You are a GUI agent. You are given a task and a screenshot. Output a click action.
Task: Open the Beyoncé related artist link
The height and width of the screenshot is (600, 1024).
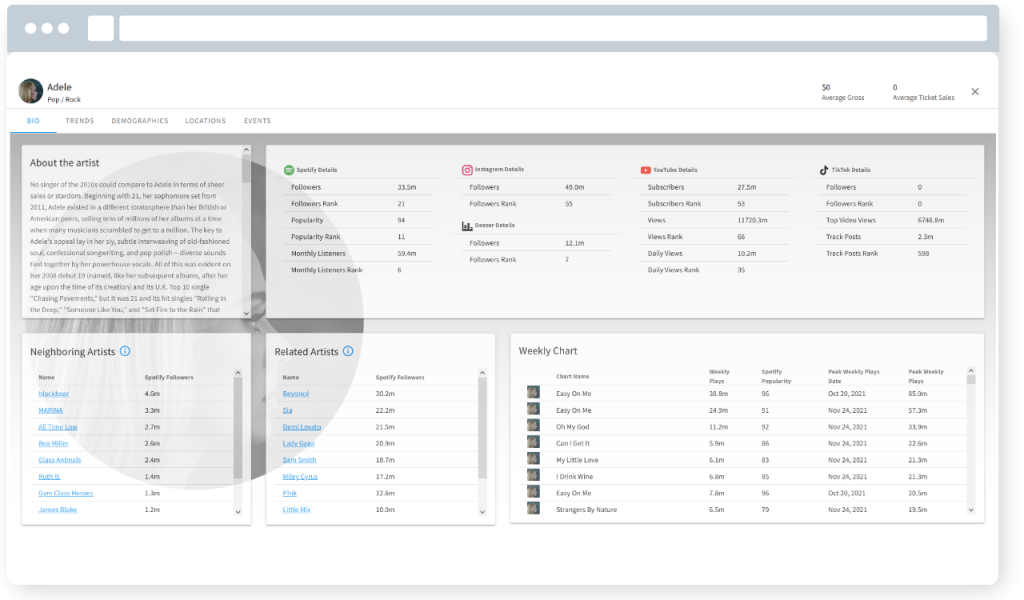point(296,394)
